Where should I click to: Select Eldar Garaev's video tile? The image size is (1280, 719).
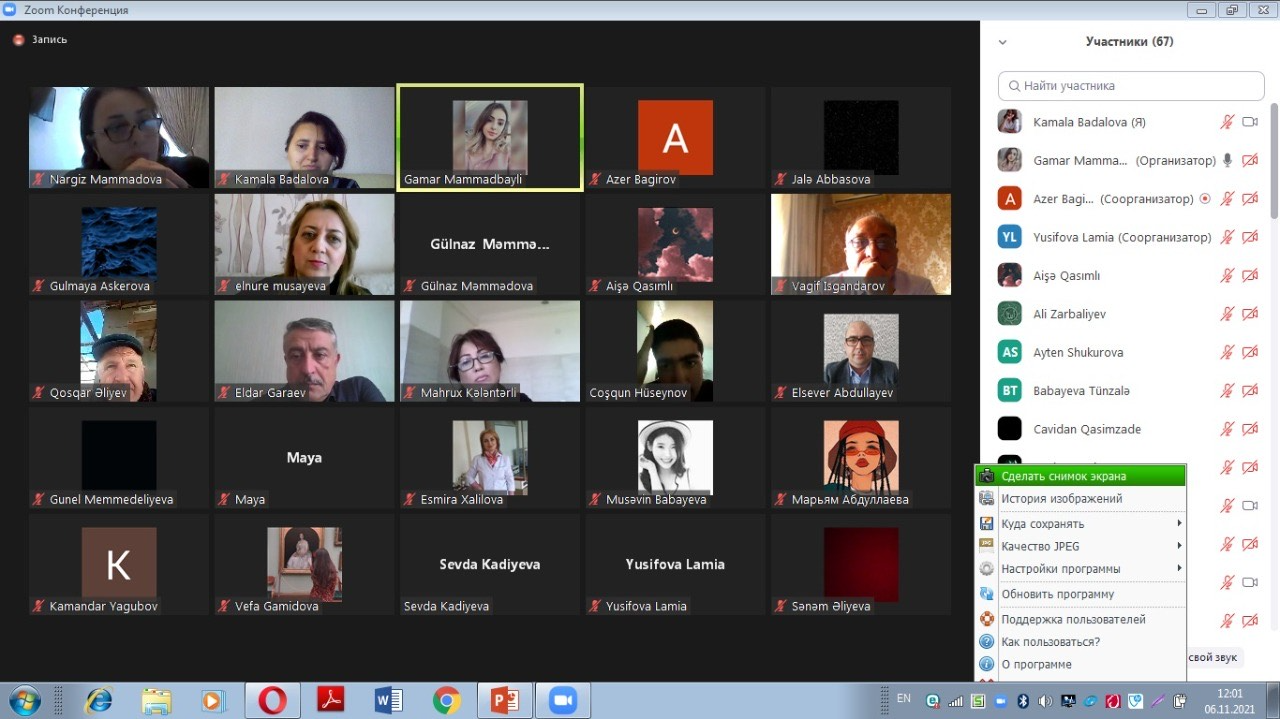pos(305,351)
